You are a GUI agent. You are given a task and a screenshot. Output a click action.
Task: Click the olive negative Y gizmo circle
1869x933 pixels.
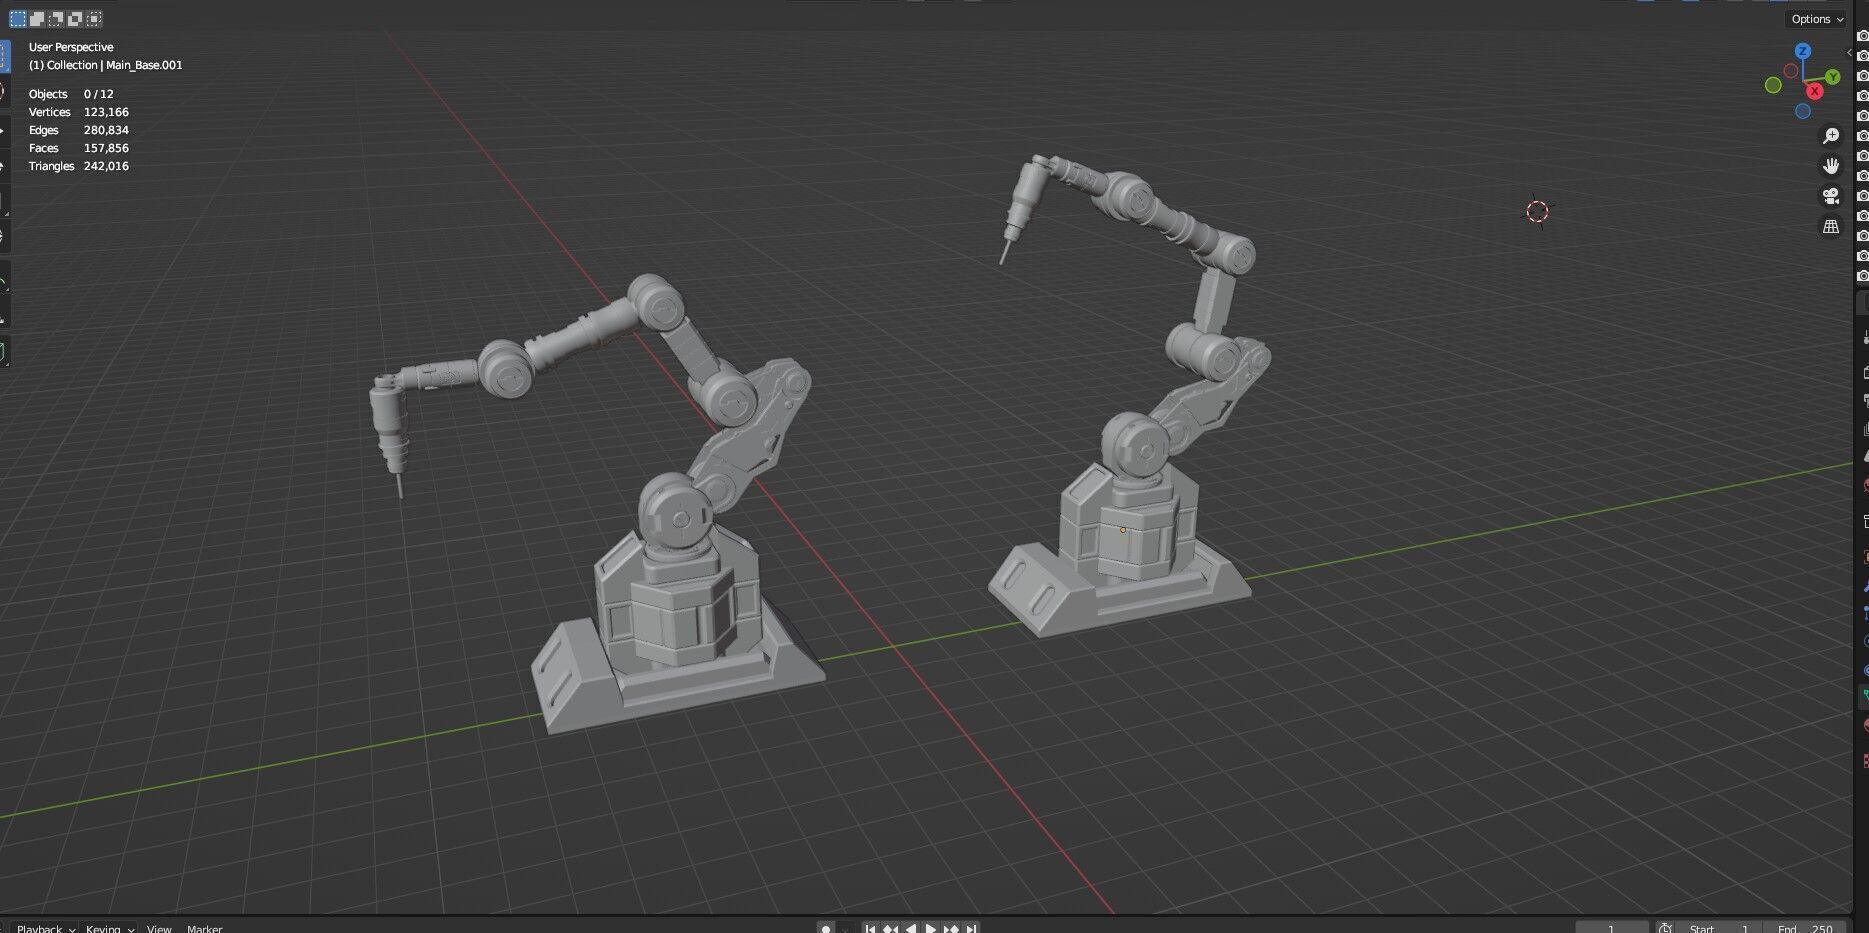pyautogui.click(x=1773, y=86)
